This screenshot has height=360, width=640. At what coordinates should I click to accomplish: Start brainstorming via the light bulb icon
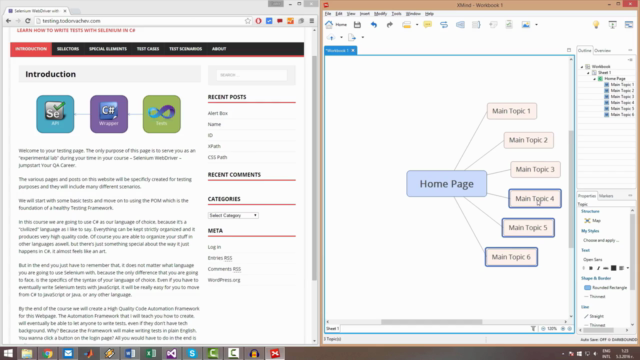(596, 24)
